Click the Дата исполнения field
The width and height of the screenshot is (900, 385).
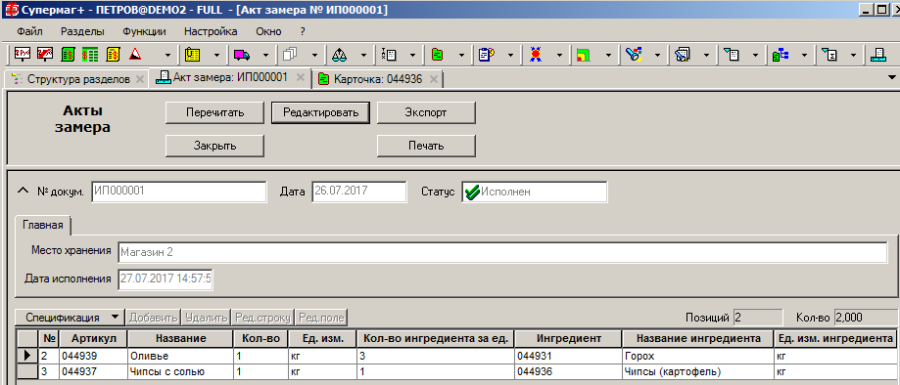[x=166, y=279]
